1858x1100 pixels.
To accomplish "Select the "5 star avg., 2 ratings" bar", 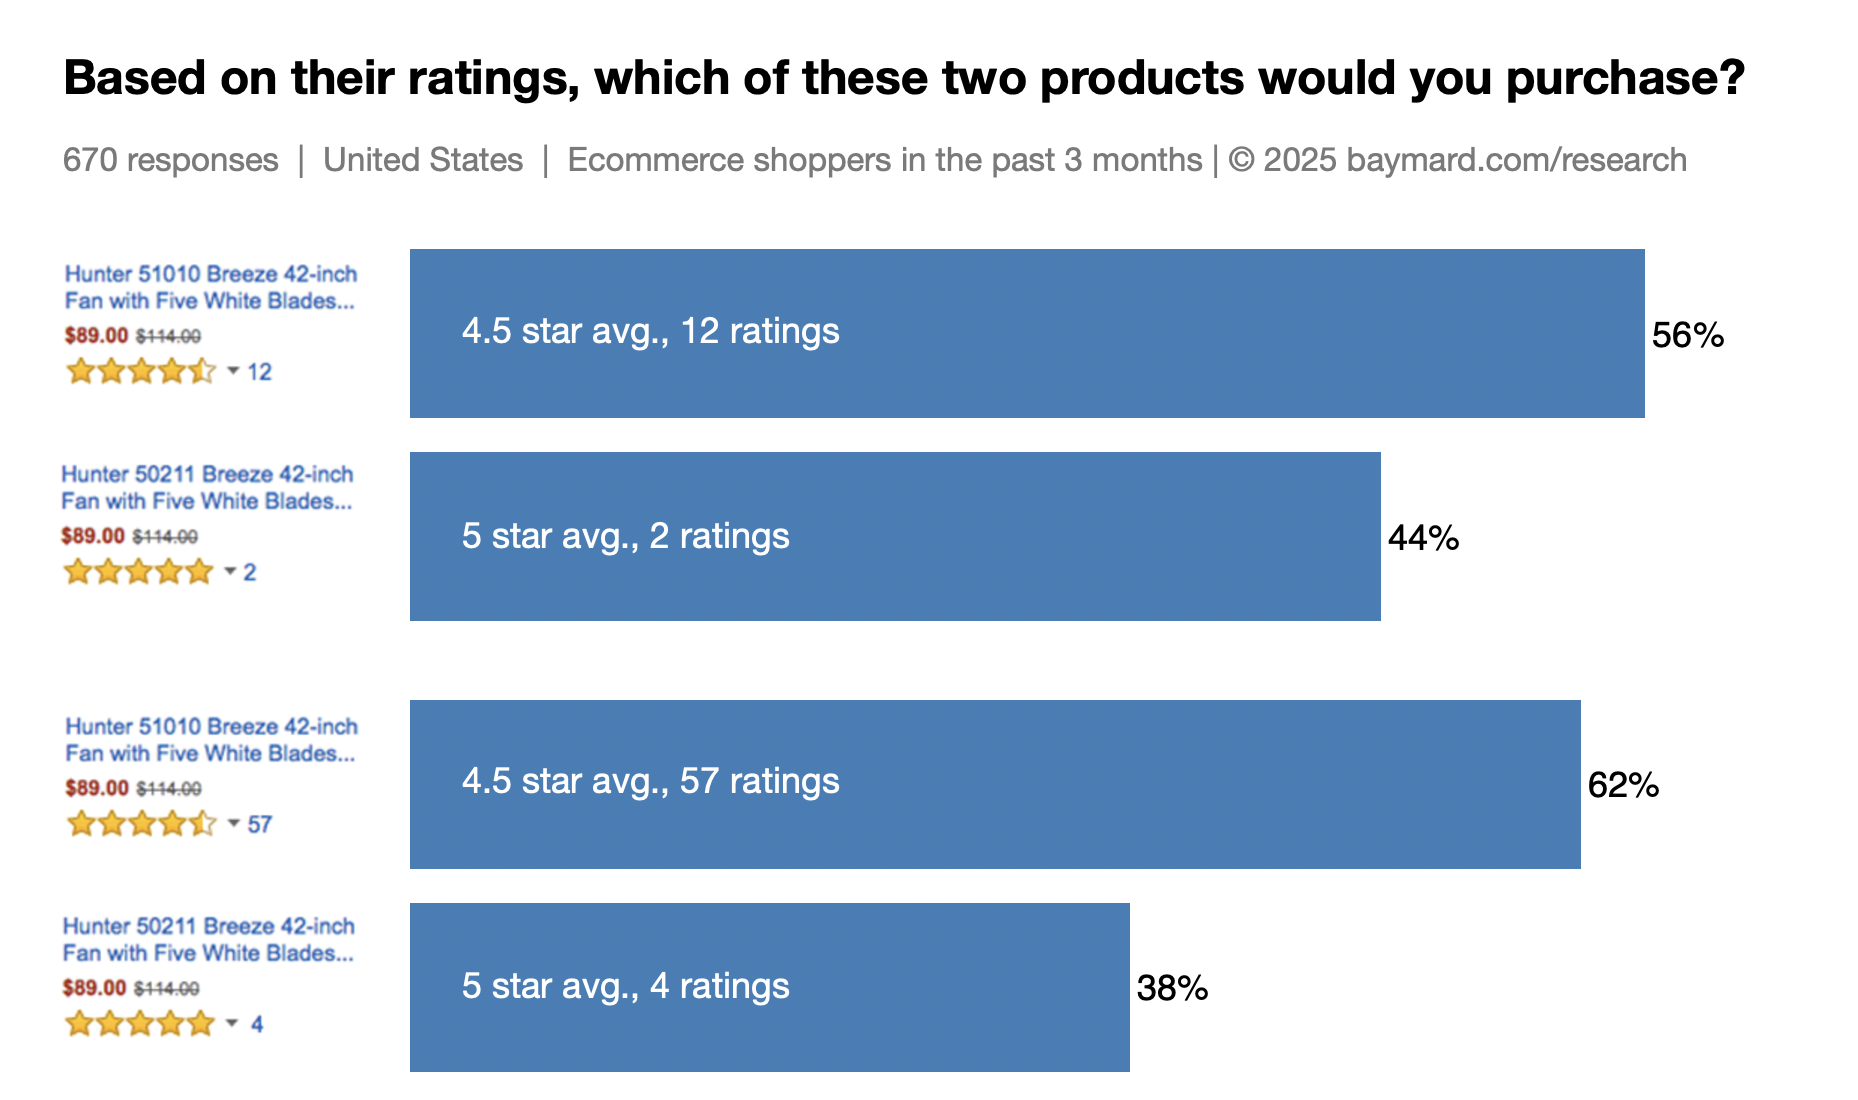I will tap(895, 536).
